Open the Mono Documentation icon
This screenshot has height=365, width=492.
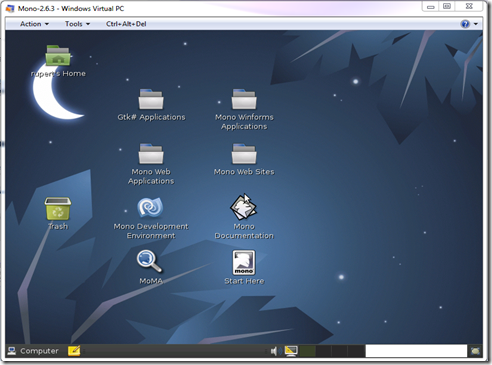tap(244, 208)
